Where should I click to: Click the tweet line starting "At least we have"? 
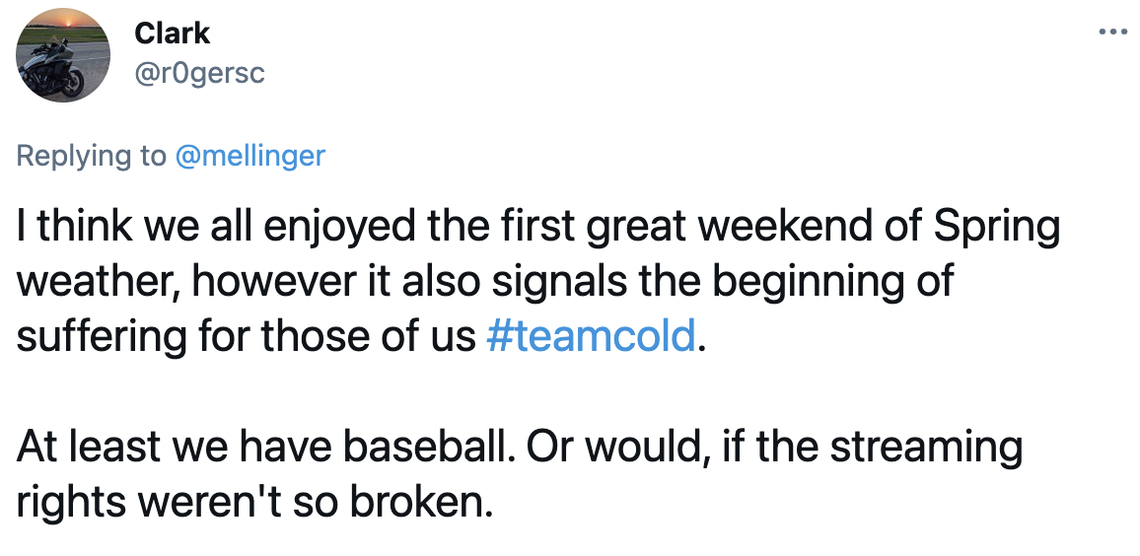pos(519,447)
